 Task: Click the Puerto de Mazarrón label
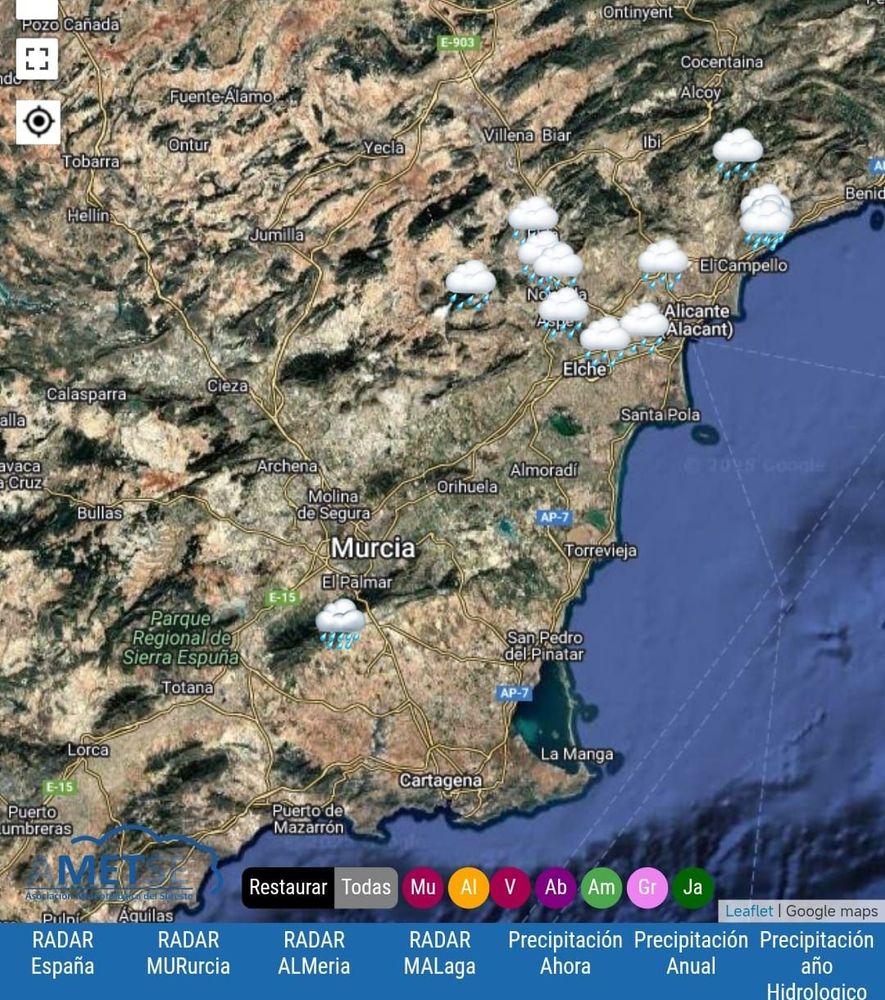click(308, 819)
